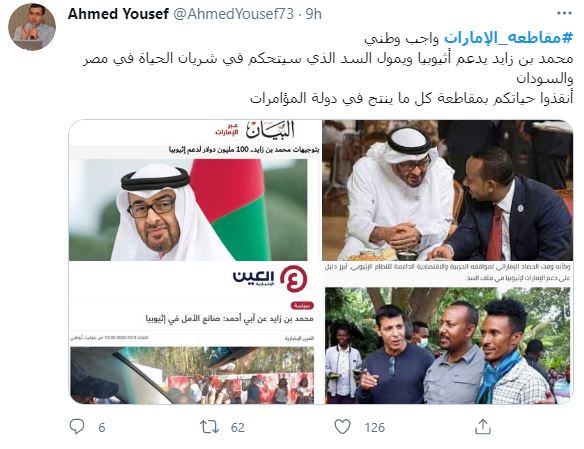Viewport: 584px width, 449px height.
Task: Open the Al Bayan newspaper headline image
Action: [194, 190]
